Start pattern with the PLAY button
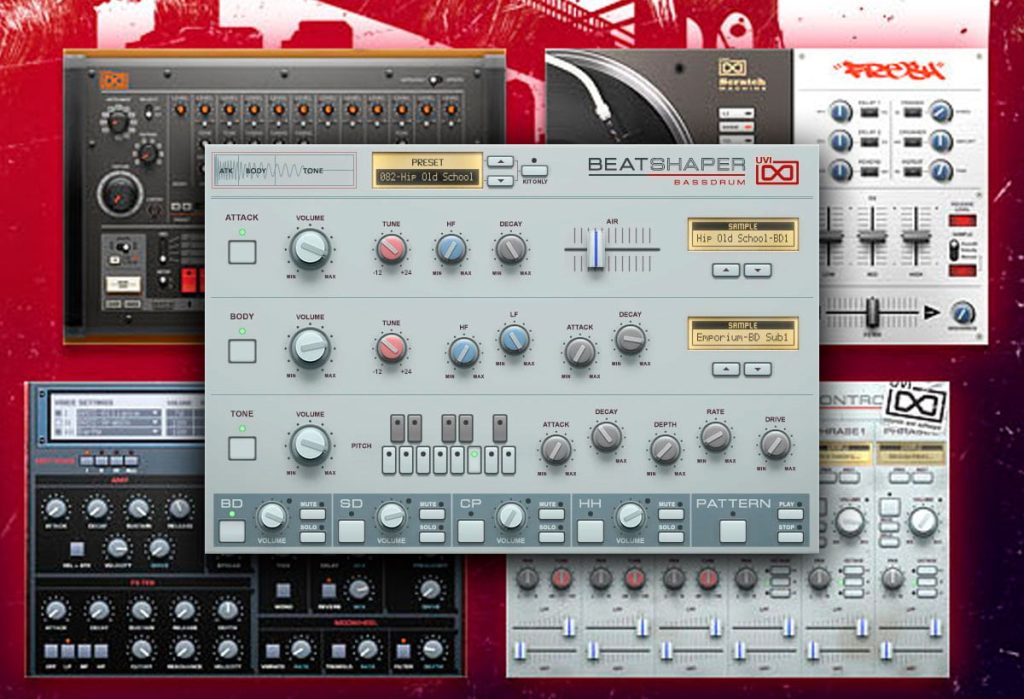 [790, 514]
